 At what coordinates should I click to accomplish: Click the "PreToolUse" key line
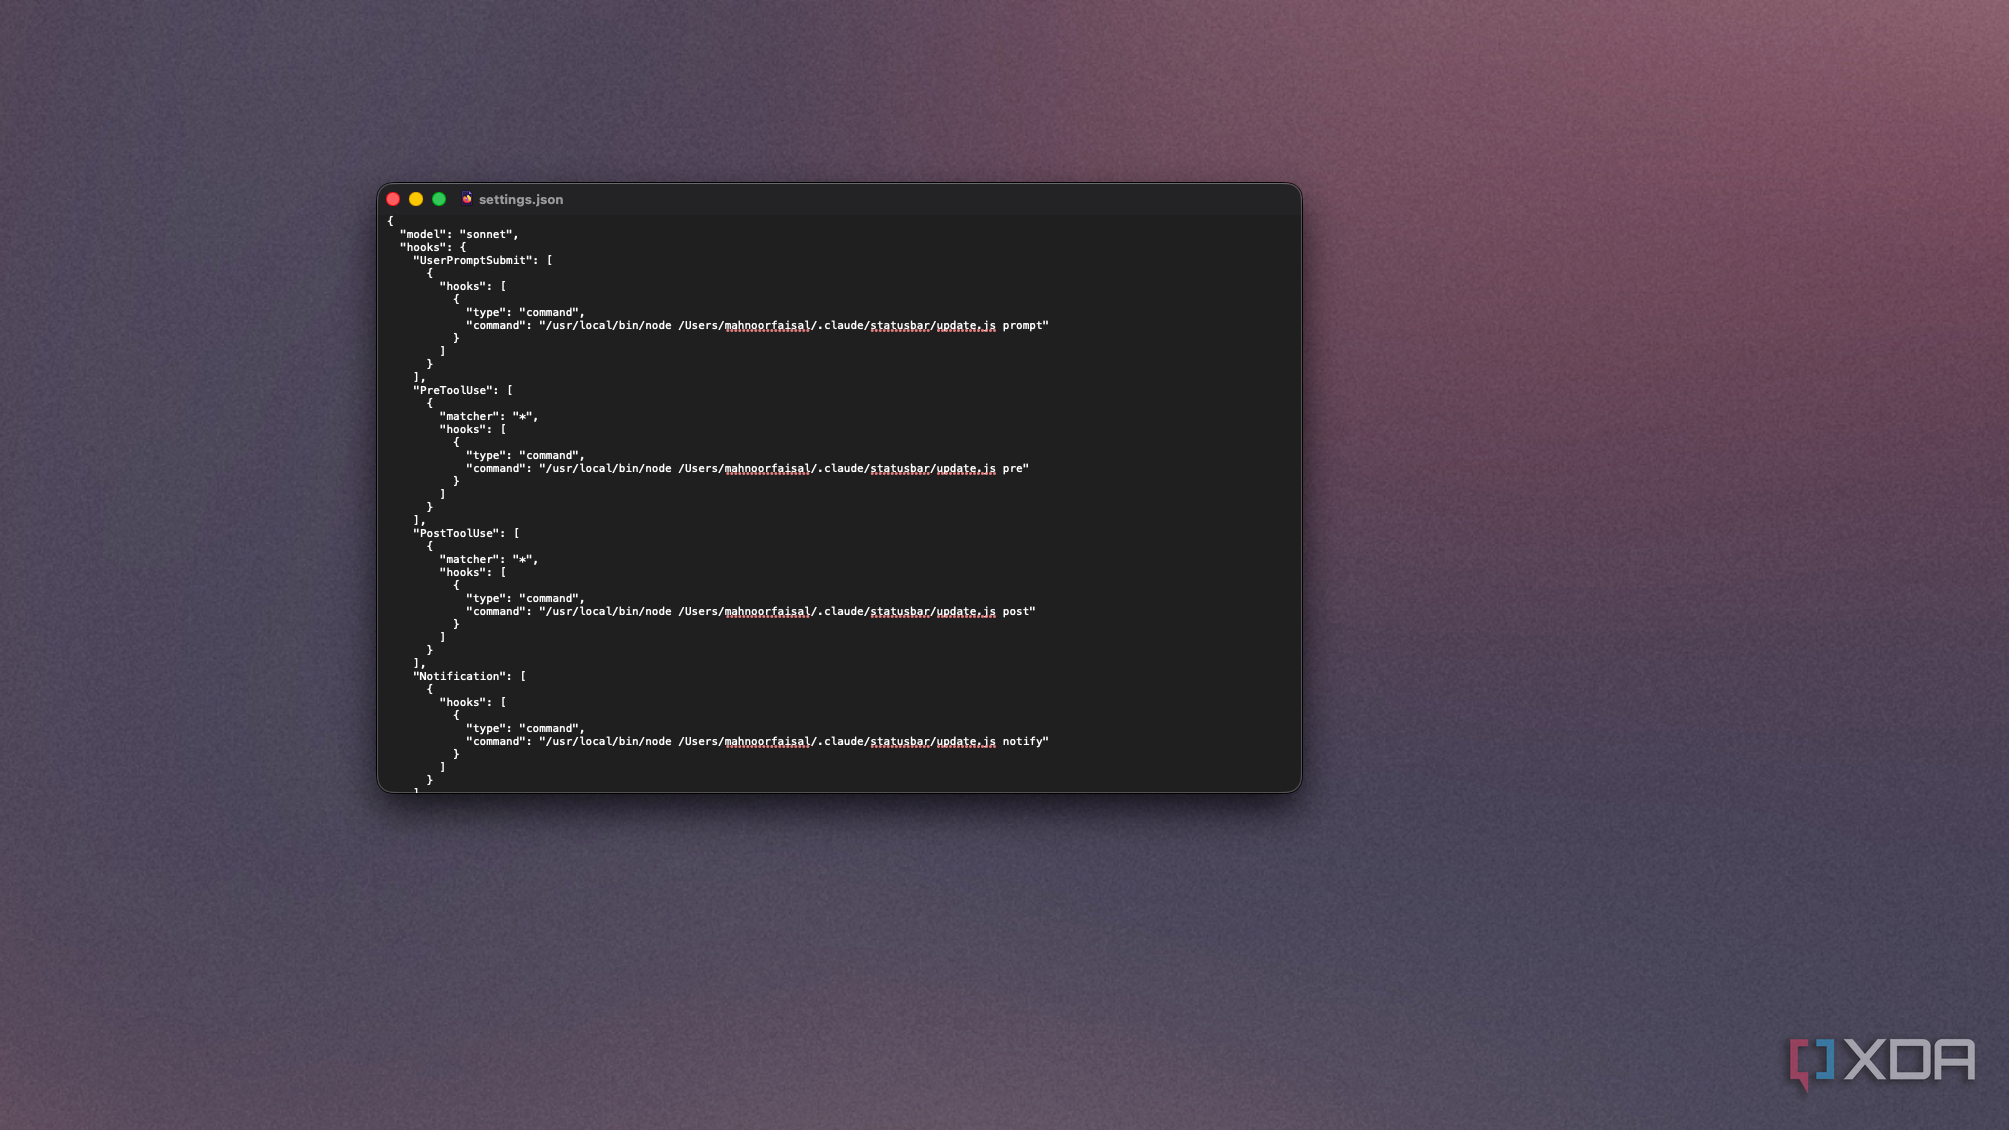pos(462,390)
